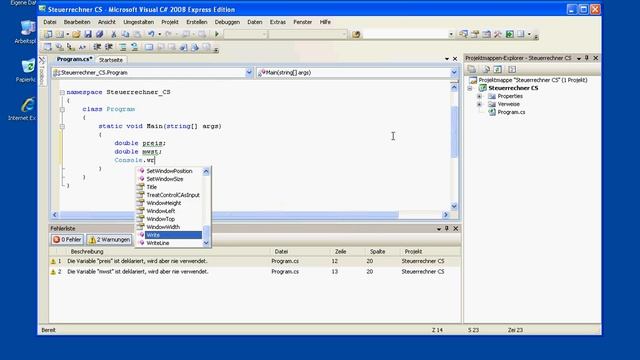Click the IntelliSense list scroll up arrow
The image size is (640, 360).
[206, 171]
